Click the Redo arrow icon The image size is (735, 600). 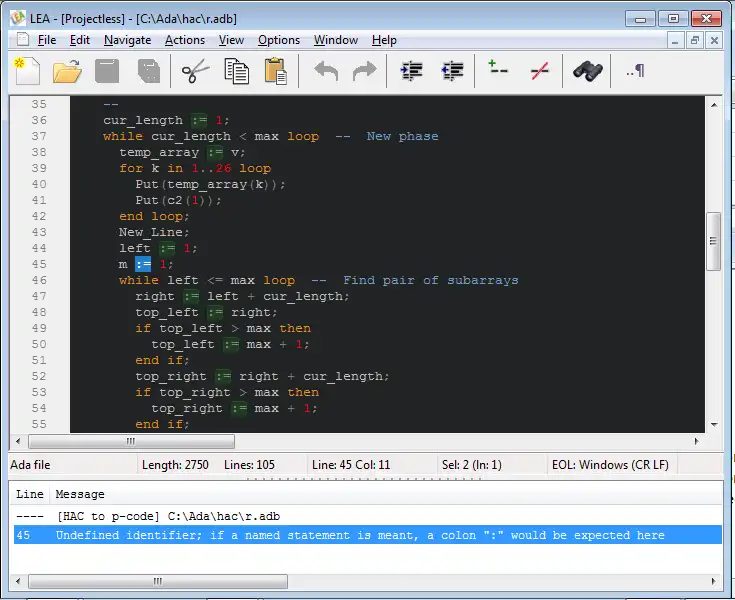point(365,71)
